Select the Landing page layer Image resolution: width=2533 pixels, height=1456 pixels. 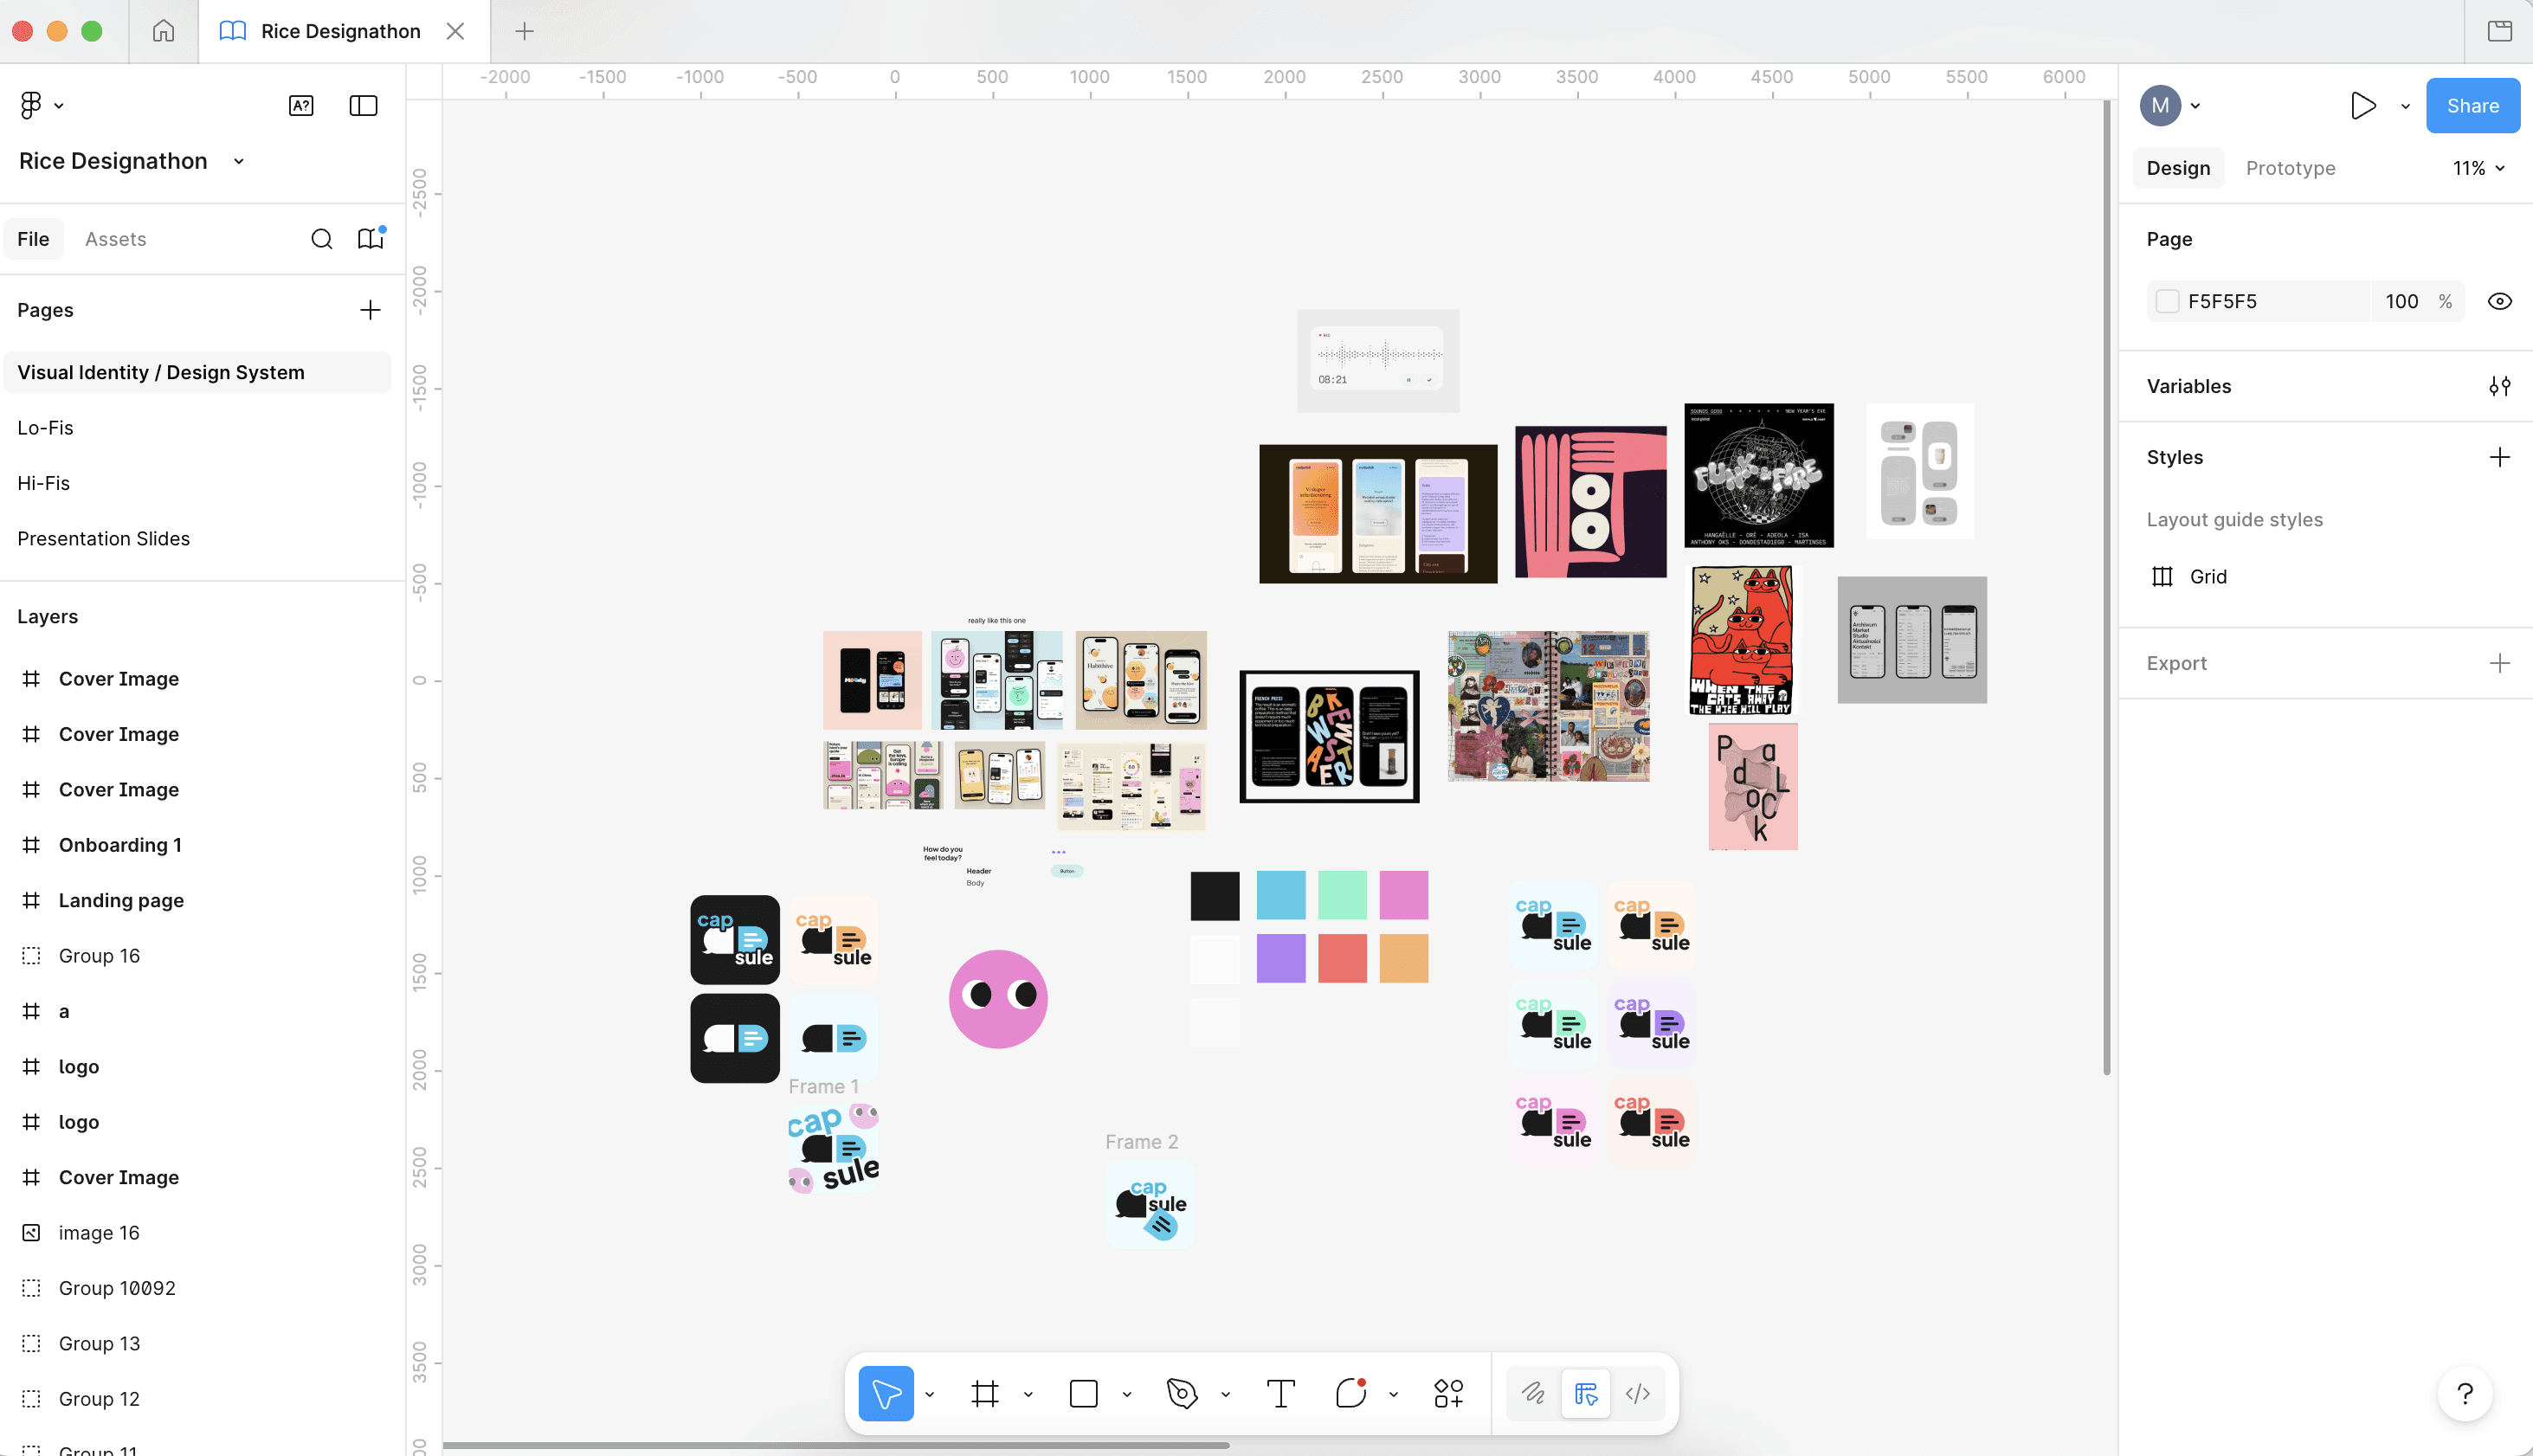121,900
